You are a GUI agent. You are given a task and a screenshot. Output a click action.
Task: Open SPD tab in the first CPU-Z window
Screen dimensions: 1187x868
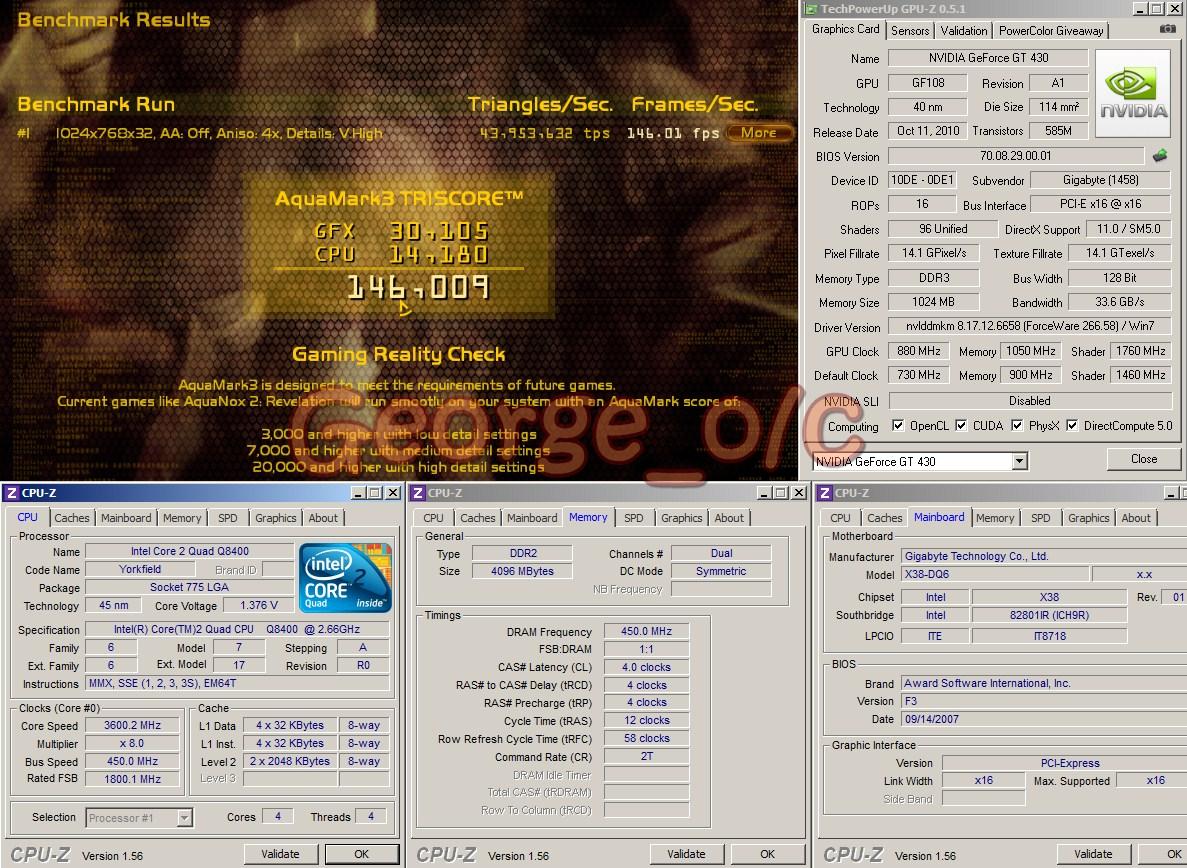pos(228,518)
